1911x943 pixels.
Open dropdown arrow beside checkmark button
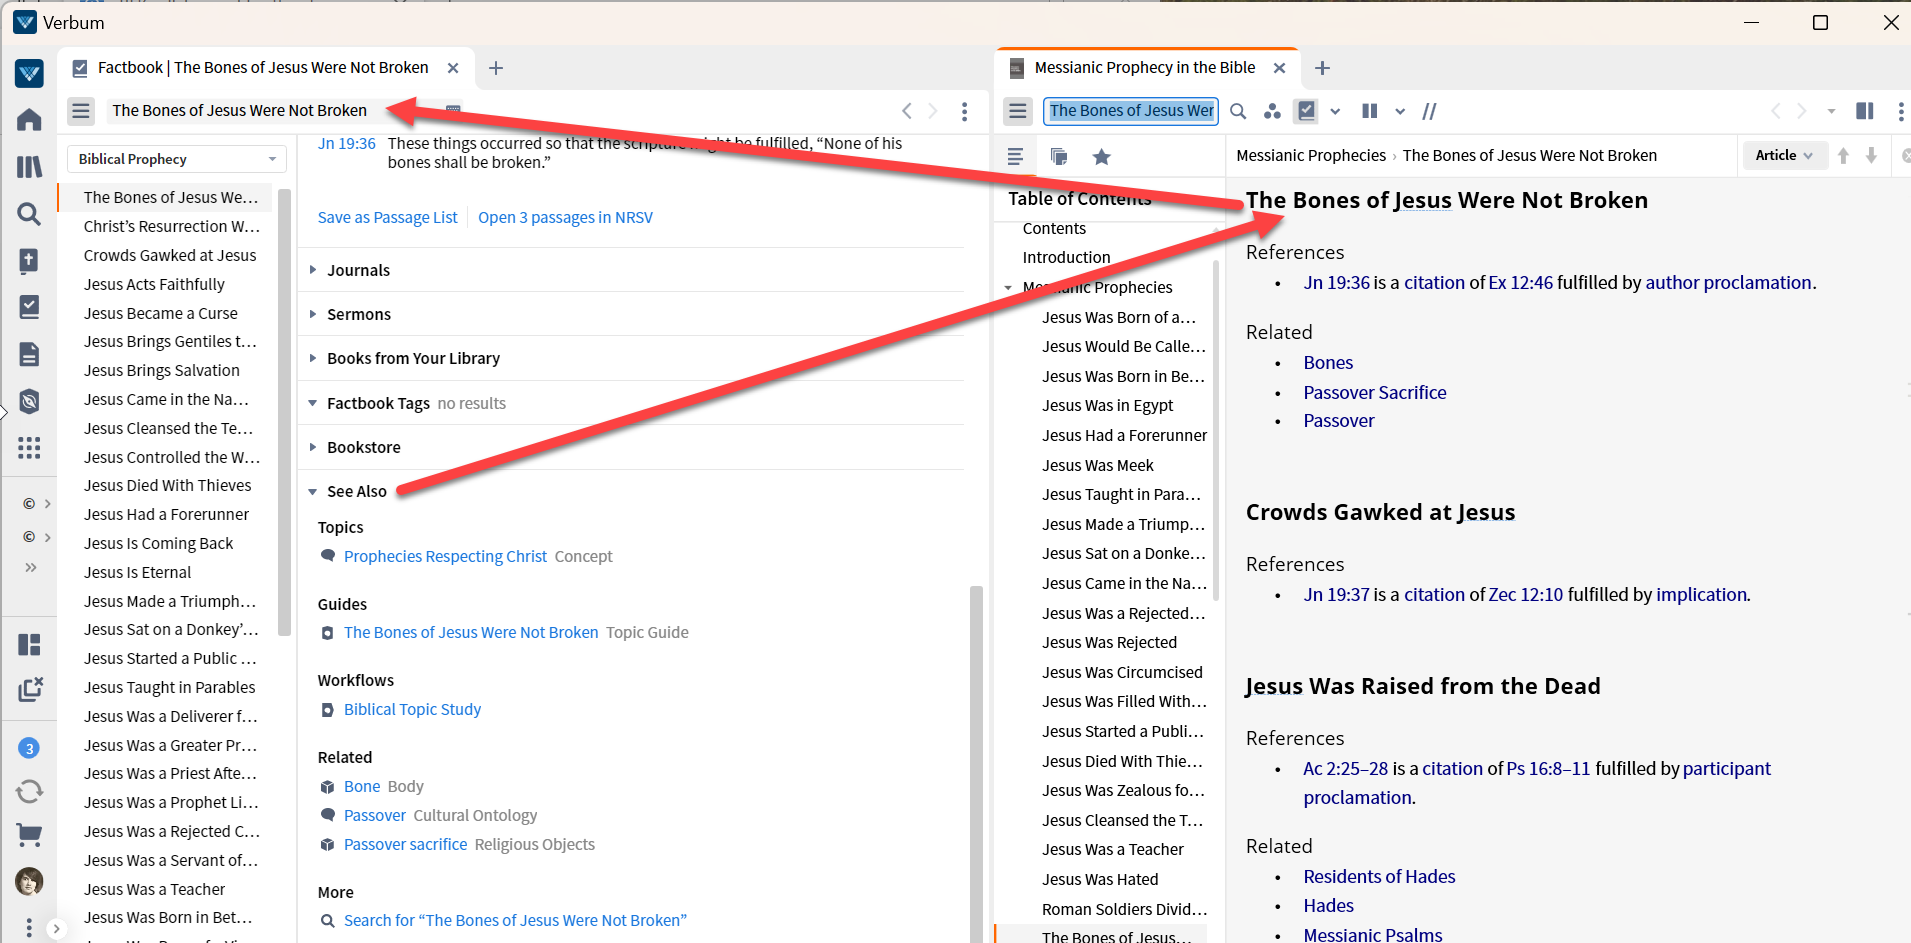coord(1335,111)
